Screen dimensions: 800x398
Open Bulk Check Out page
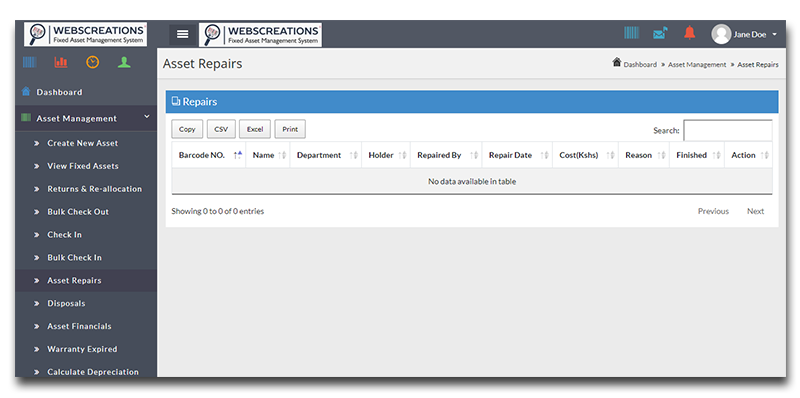click(x=78, y=212)
